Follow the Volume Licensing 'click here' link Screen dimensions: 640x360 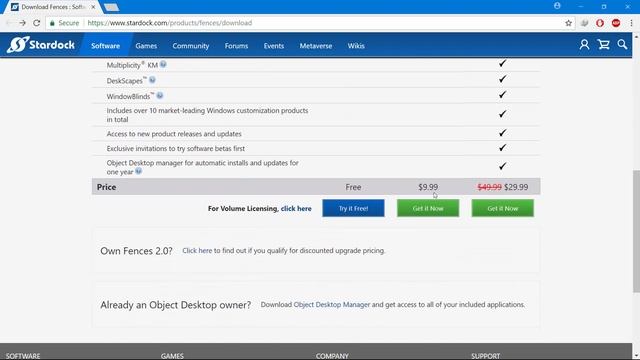(296, 209)
